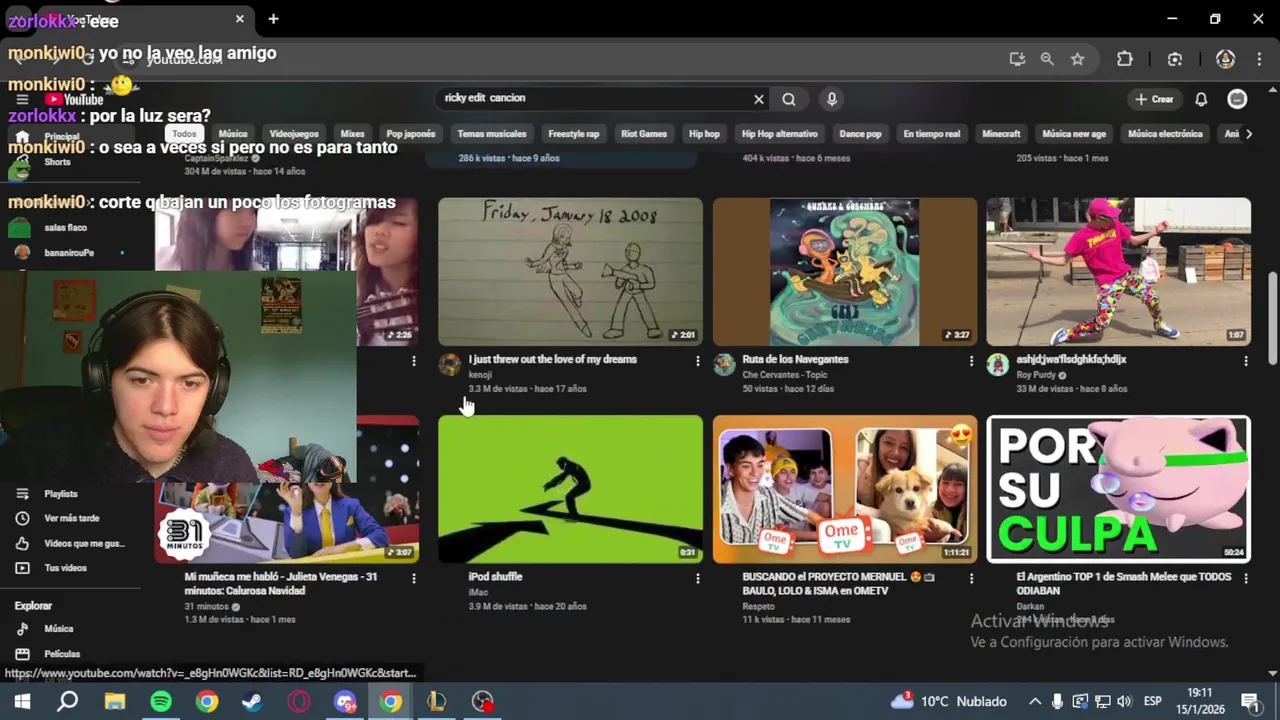Play the green iPod shuffle silhouette thumbnail
Screen dimensions: 1280x720
point(570,489)
